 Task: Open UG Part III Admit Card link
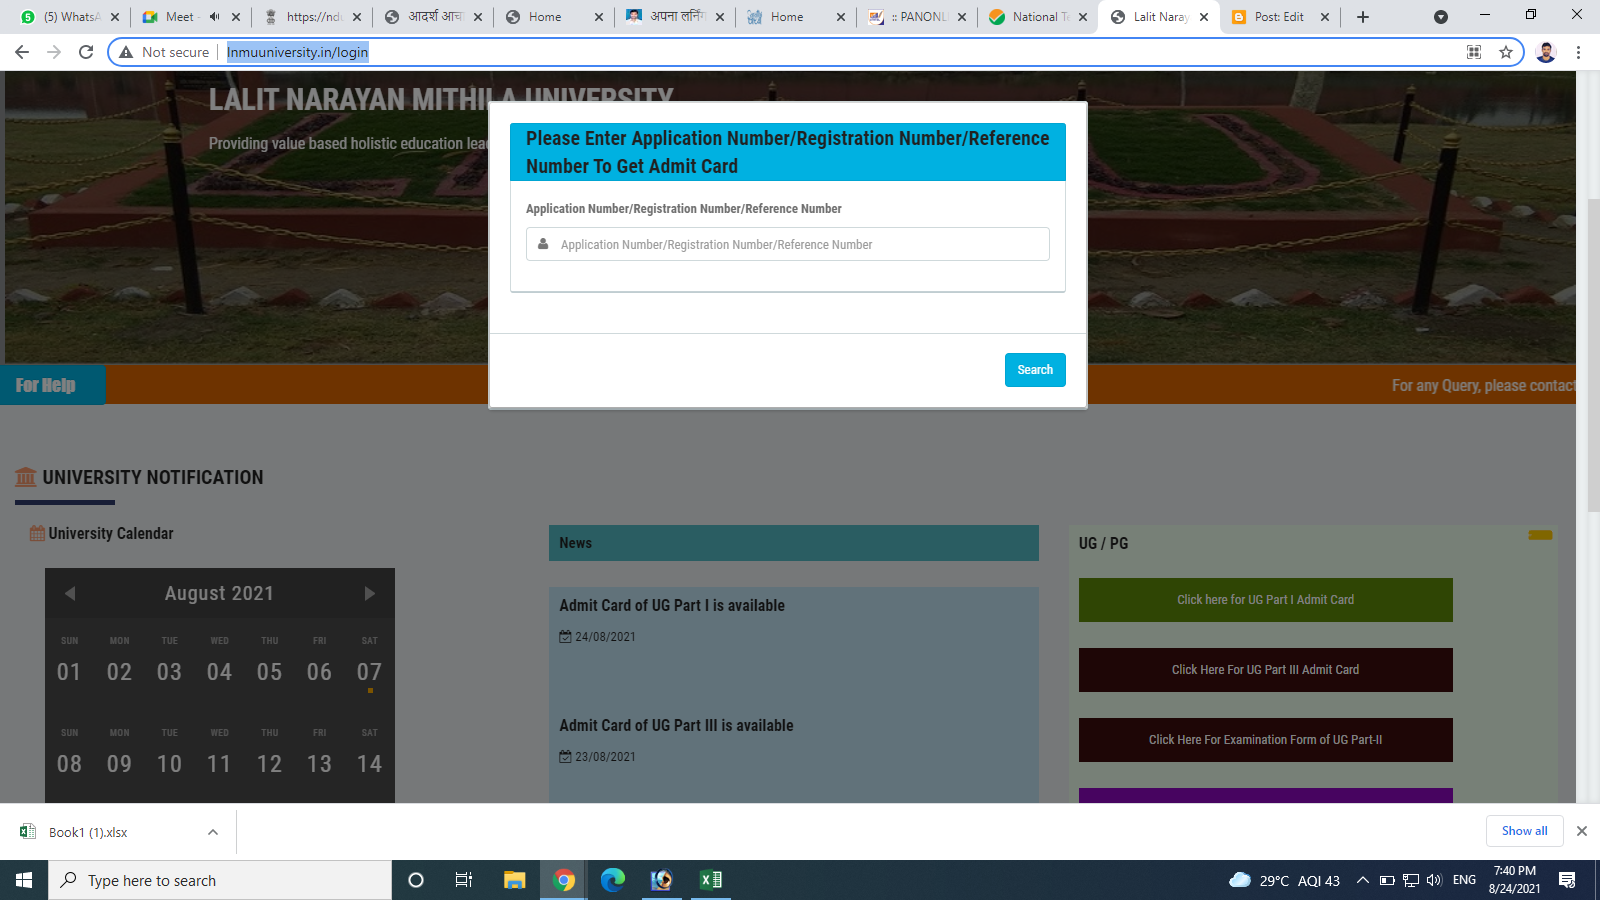[x=1266, y=670]
